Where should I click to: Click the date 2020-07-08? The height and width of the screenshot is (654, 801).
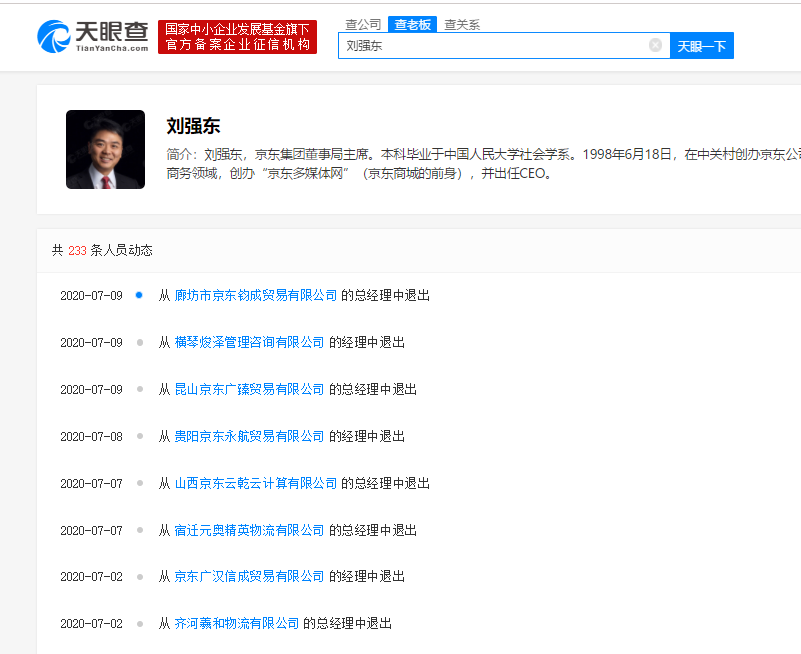pyautogui.click(x=91, y=437)
